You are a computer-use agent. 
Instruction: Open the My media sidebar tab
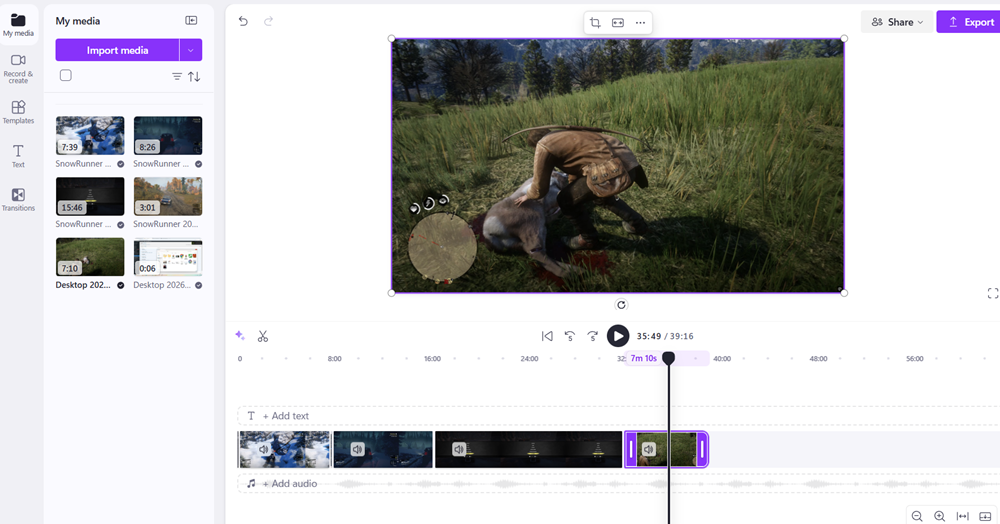coord(18,25)
